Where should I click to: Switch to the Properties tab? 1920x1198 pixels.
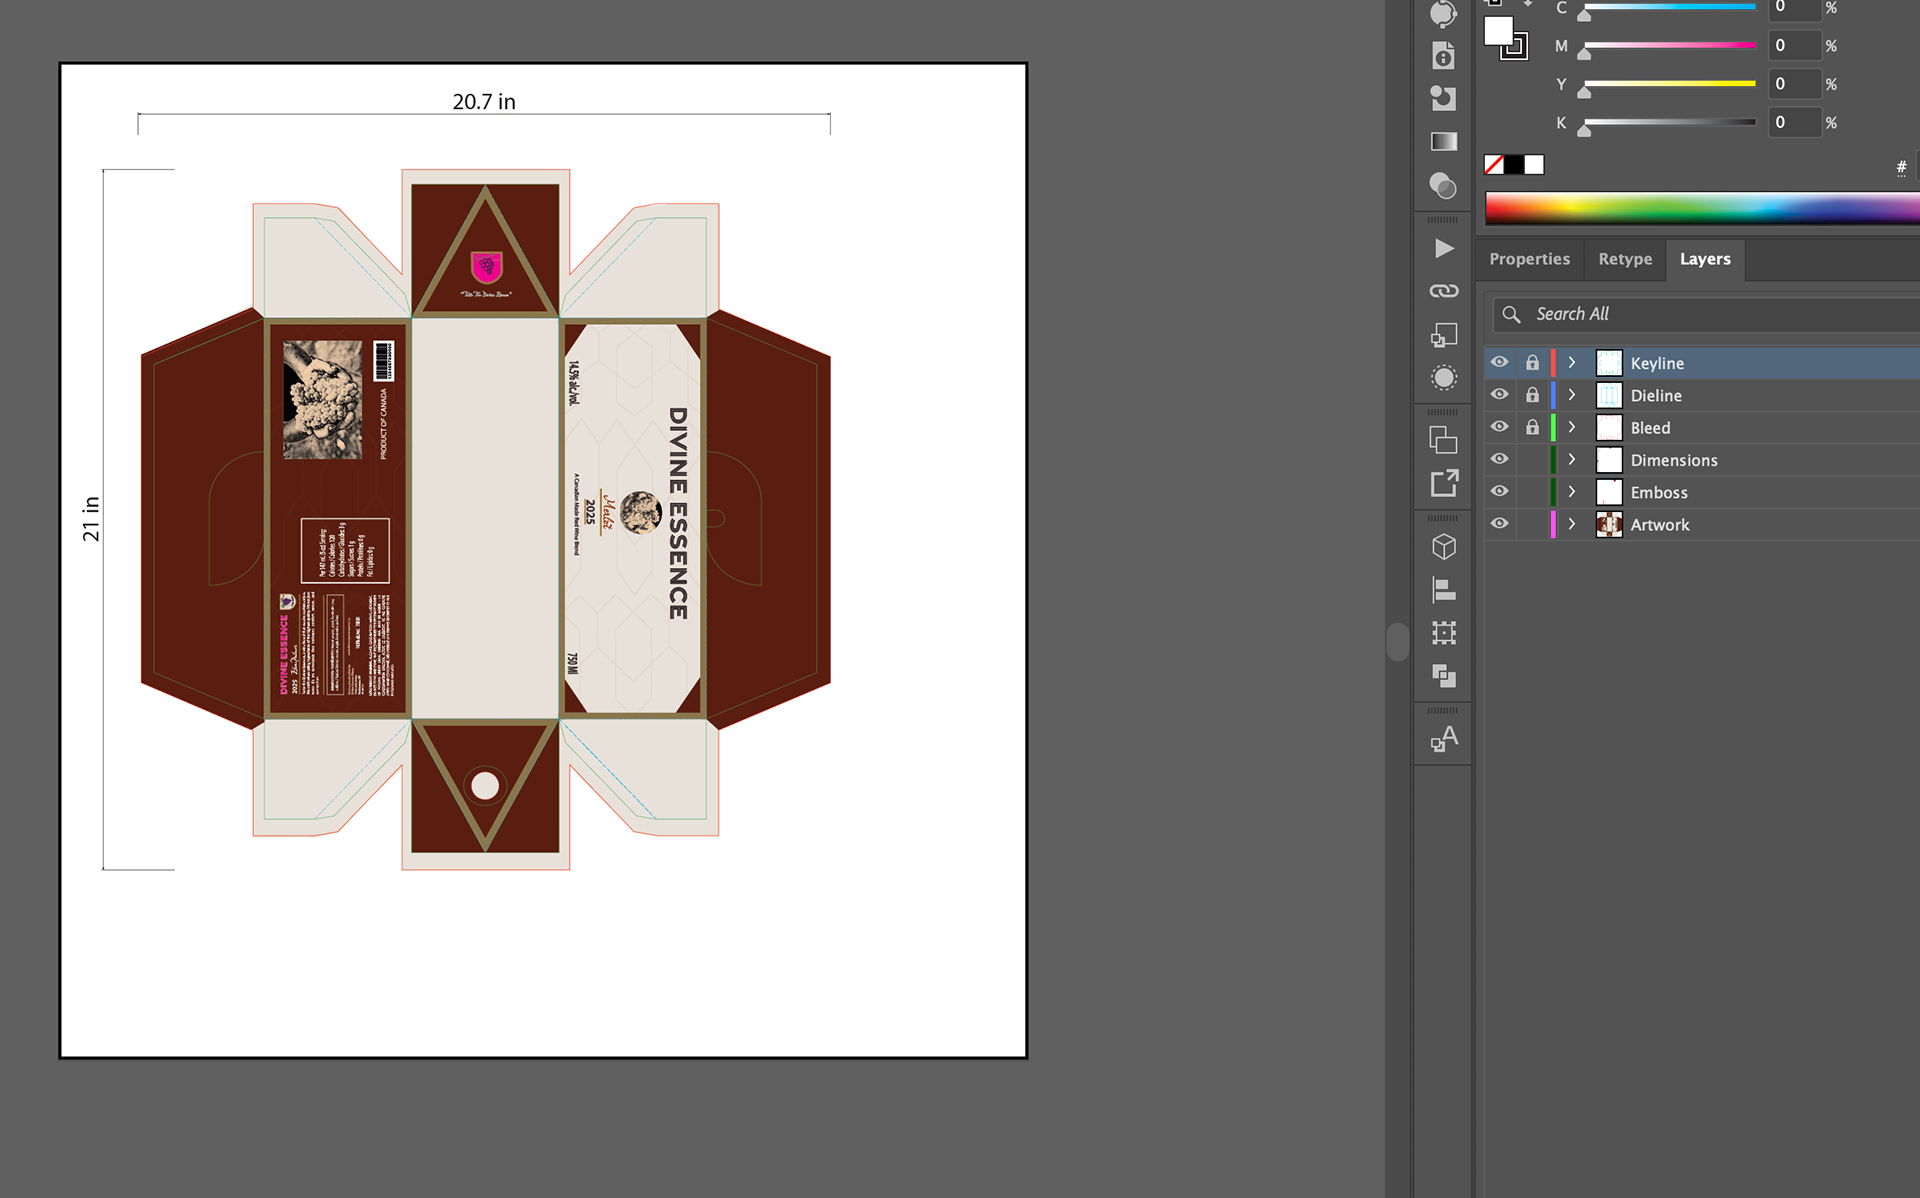point(1529,259)
